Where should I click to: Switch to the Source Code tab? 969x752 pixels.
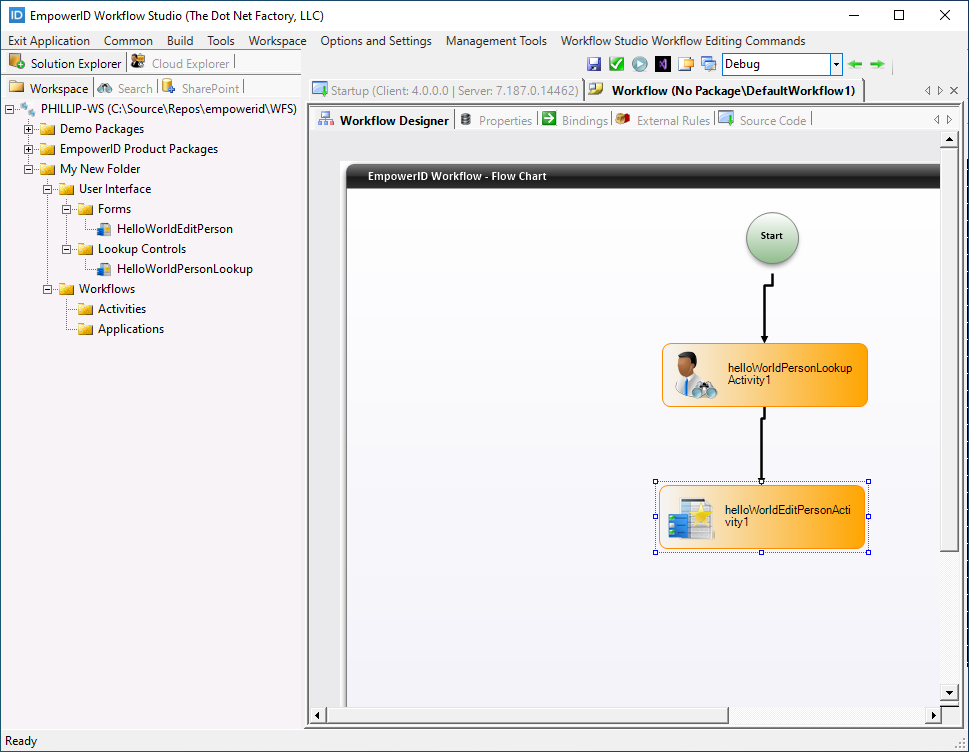point(772,120)
